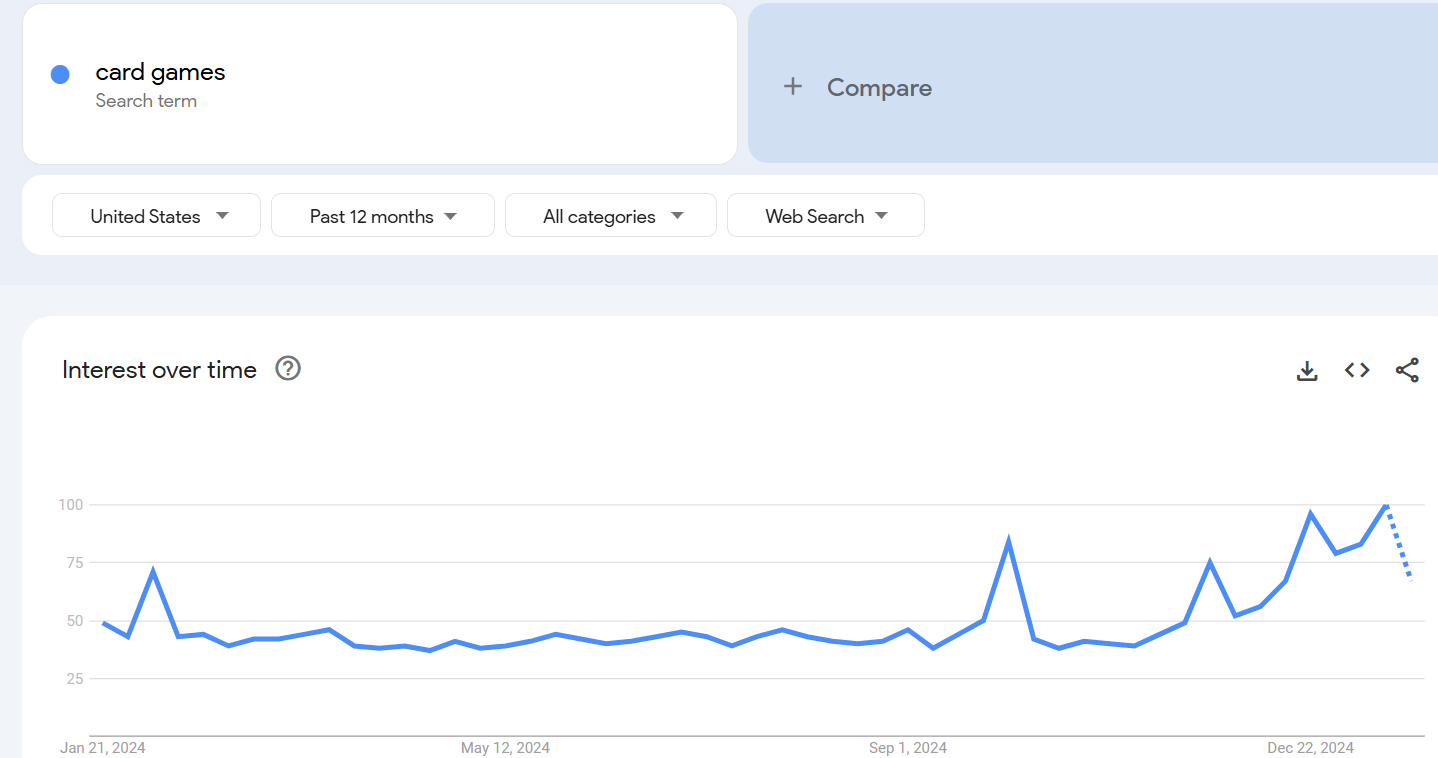Click the 100 mark on the y-axis

(70, 505)
